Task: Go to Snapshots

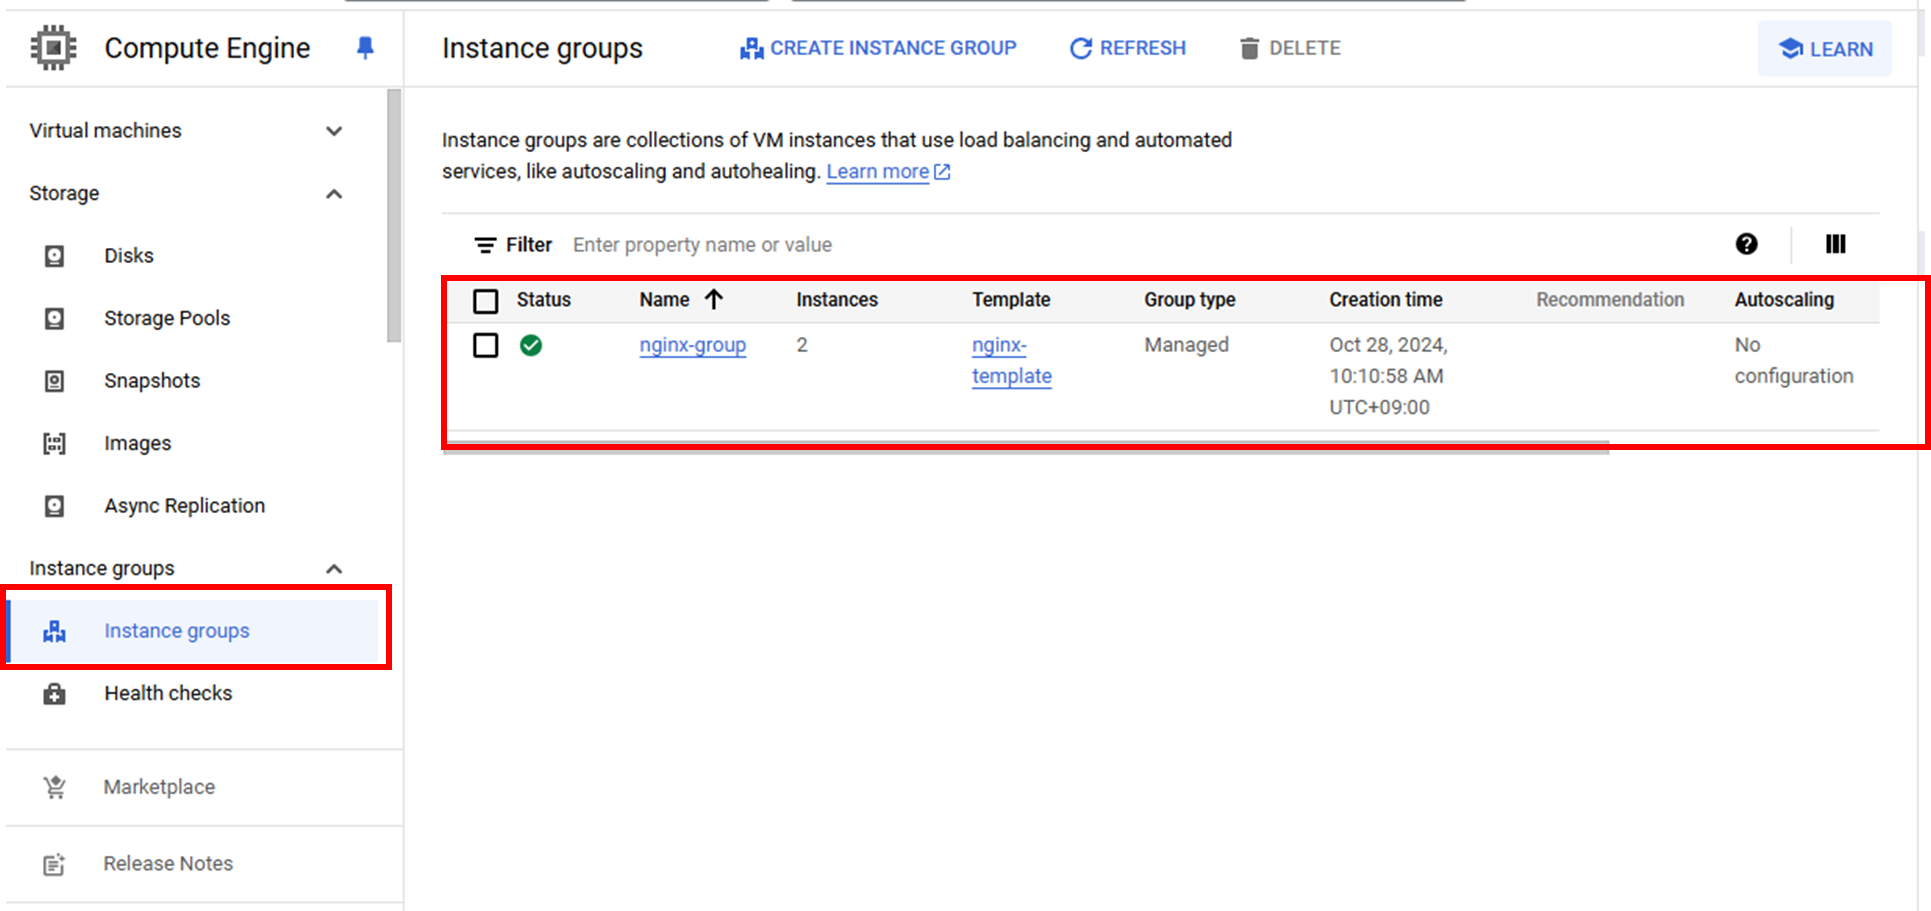Action: [x=152, y=381]
